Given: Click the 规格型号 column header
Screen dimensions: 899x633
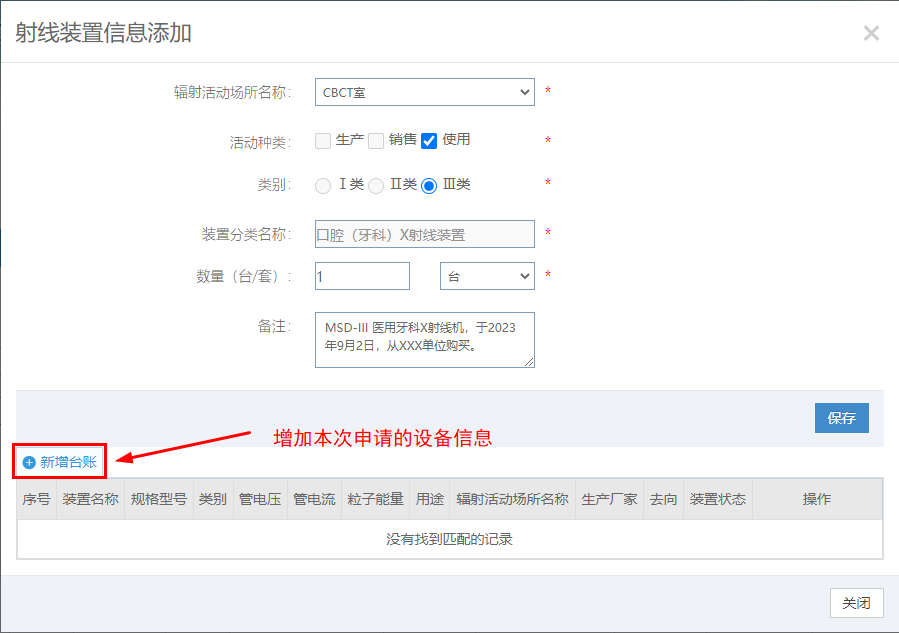Looking at the screenshot, I should click(159, 499).
